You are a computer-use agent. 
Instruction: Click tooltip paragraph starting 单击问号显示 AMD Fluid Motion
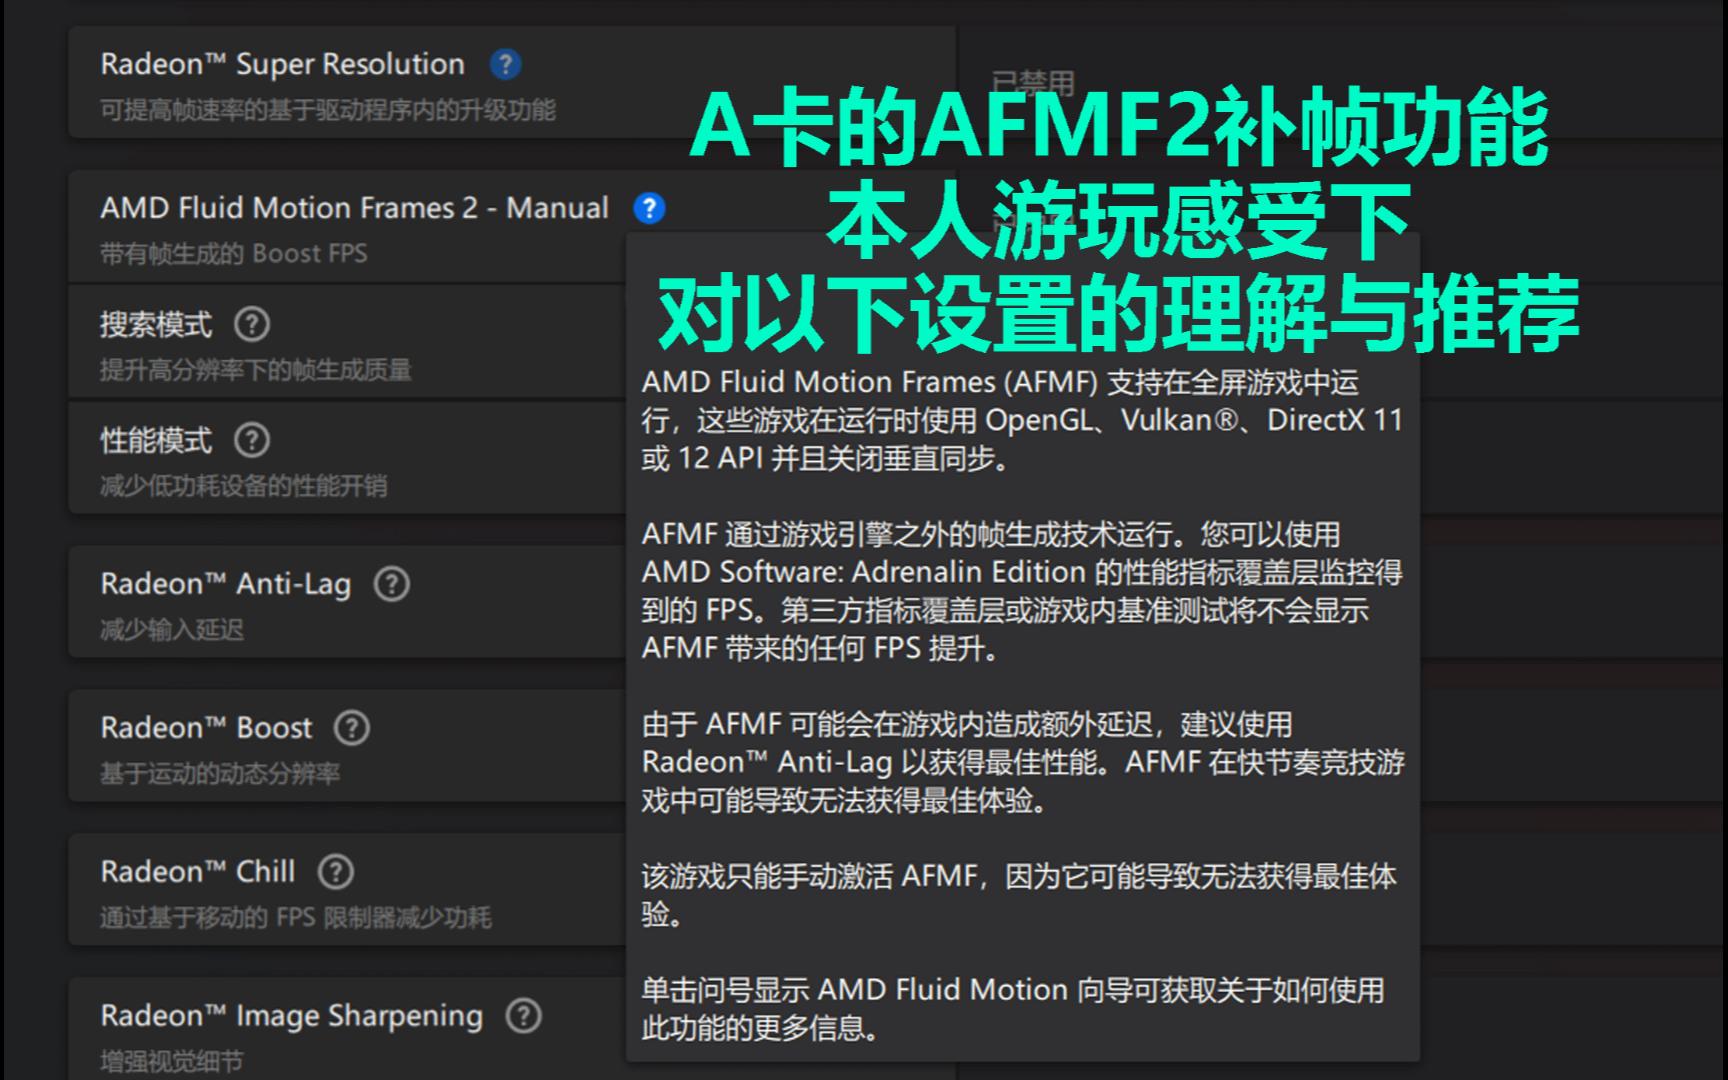(x=1013, y=1009)
